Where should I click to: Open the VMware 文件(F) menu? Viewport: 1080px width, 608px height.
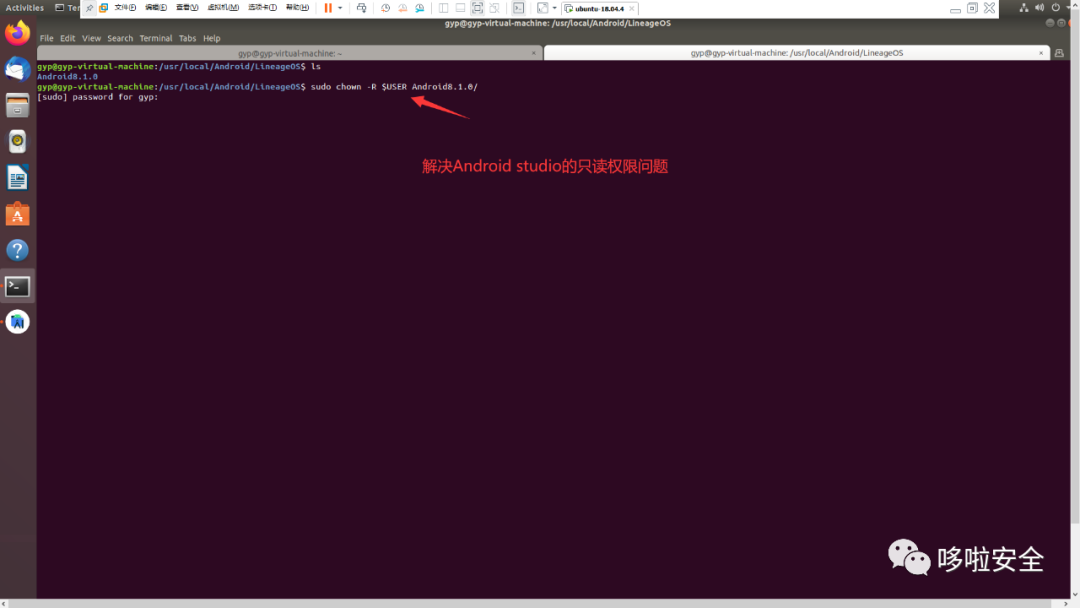click(x=125, y=8)
